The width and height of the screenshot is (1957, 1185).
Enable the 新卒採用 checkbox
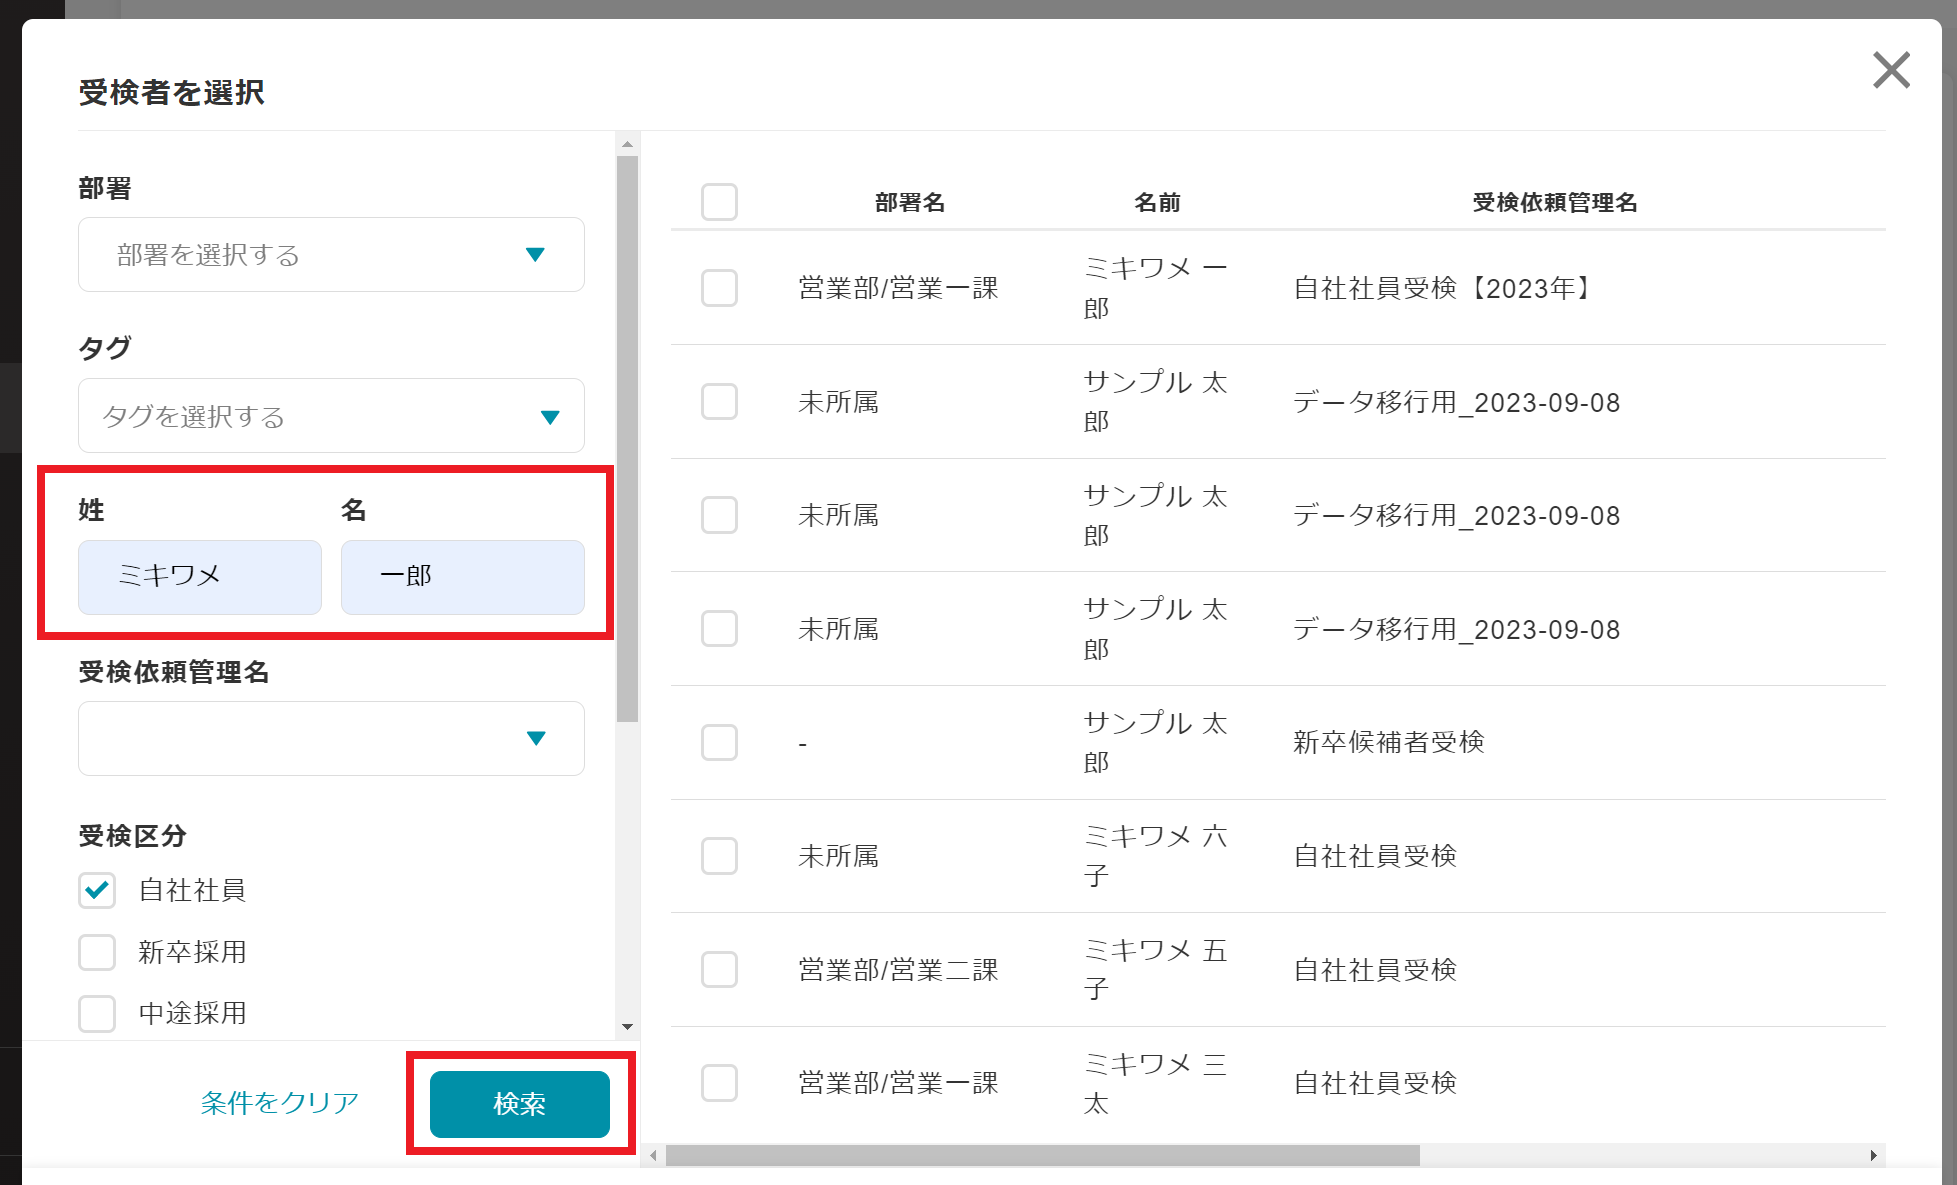pos(96,952)
